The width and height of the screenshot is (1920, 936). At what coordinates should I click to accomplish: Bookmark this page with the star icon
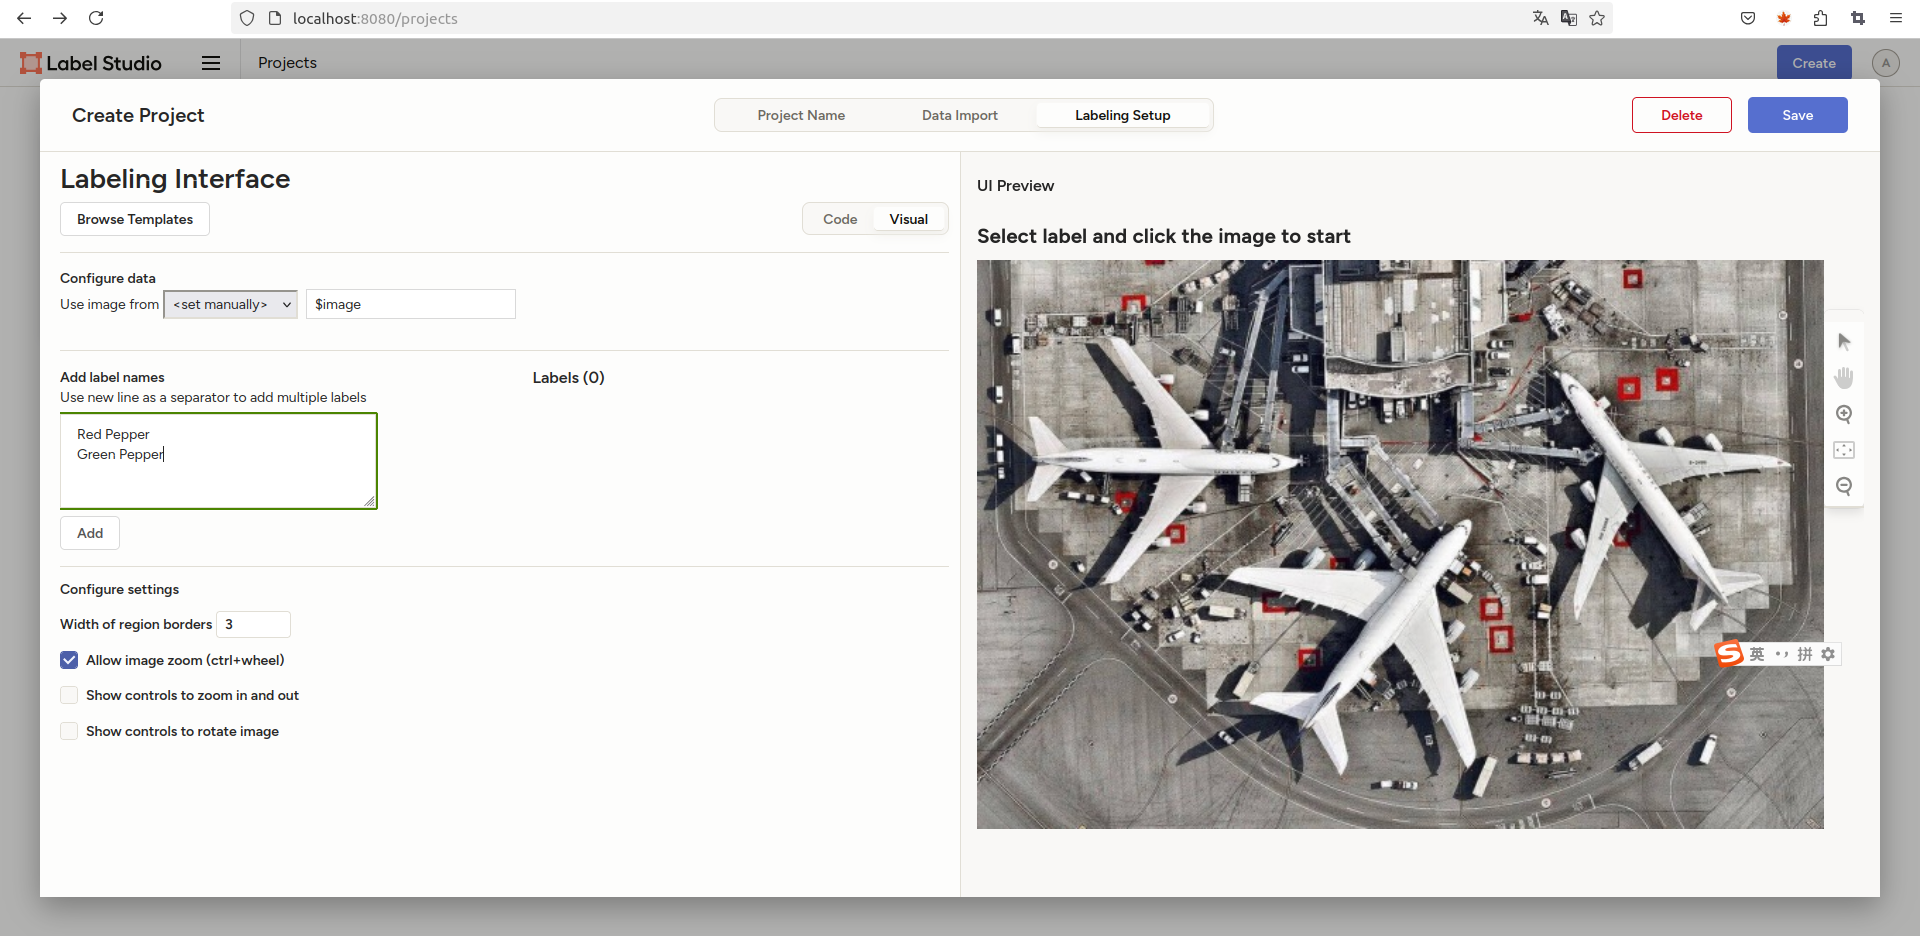[1597, 18]
